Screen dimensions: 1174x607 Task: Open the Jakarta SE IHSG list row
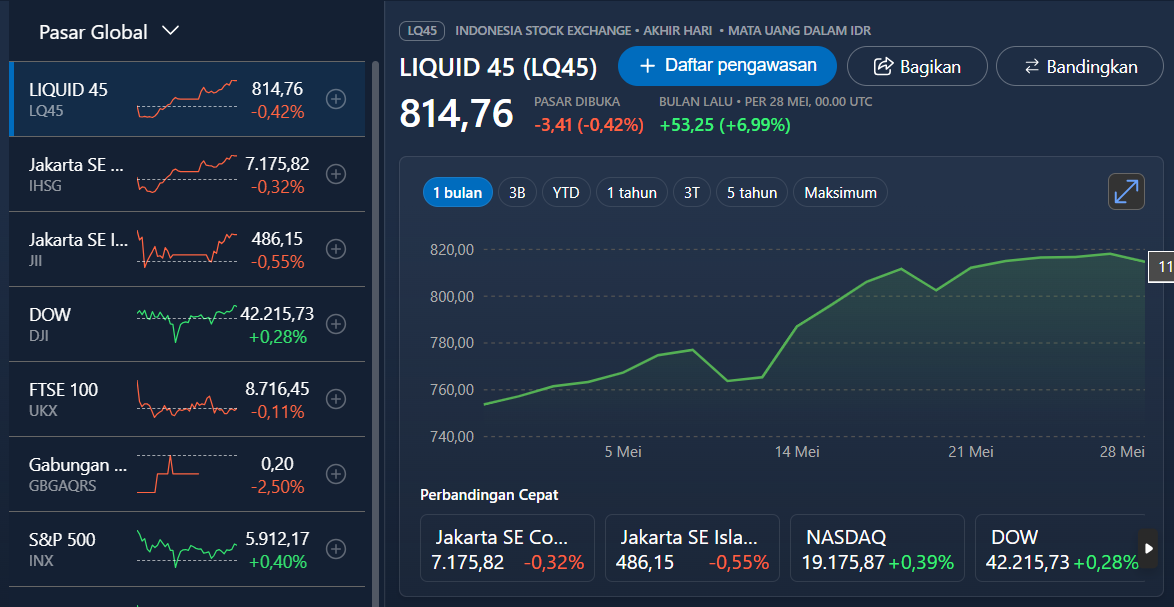pos(187,174)
